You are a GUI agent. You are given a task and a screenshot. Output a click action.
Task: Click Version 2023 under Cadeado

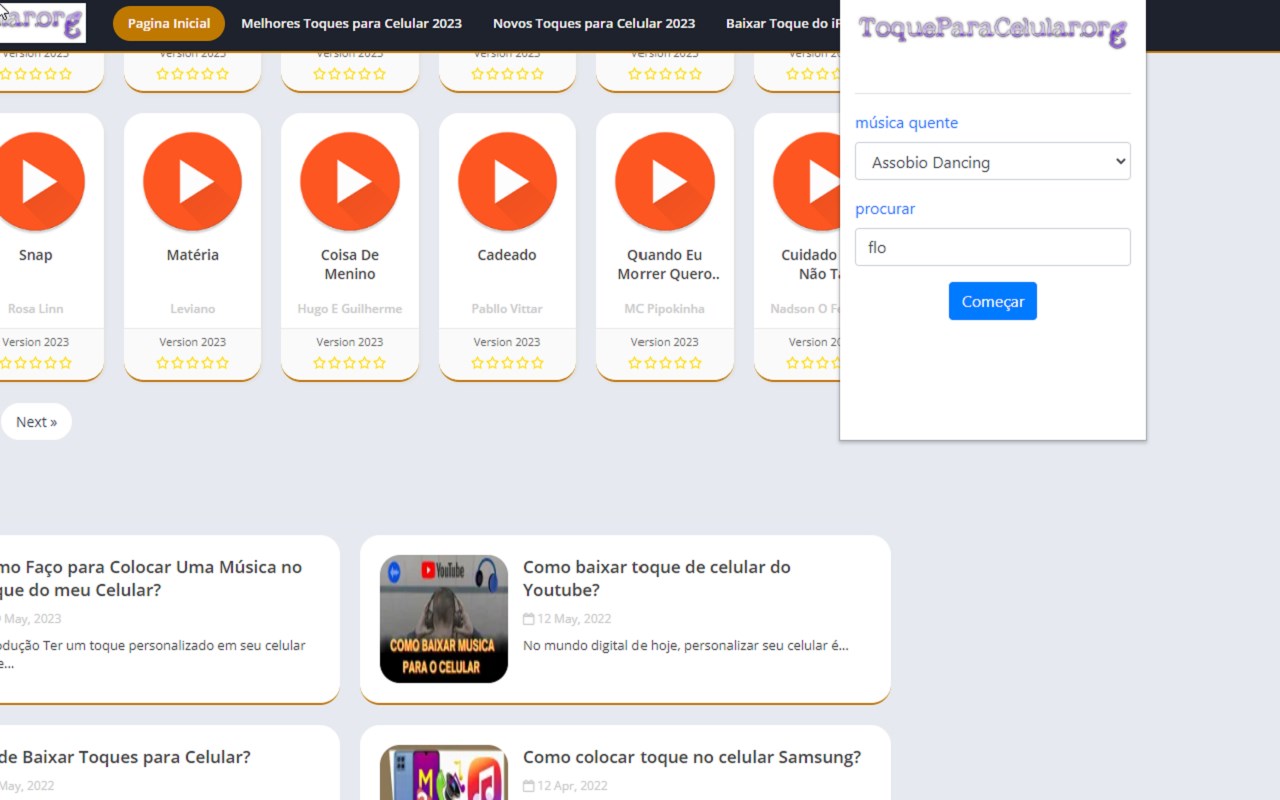(507, 342)
